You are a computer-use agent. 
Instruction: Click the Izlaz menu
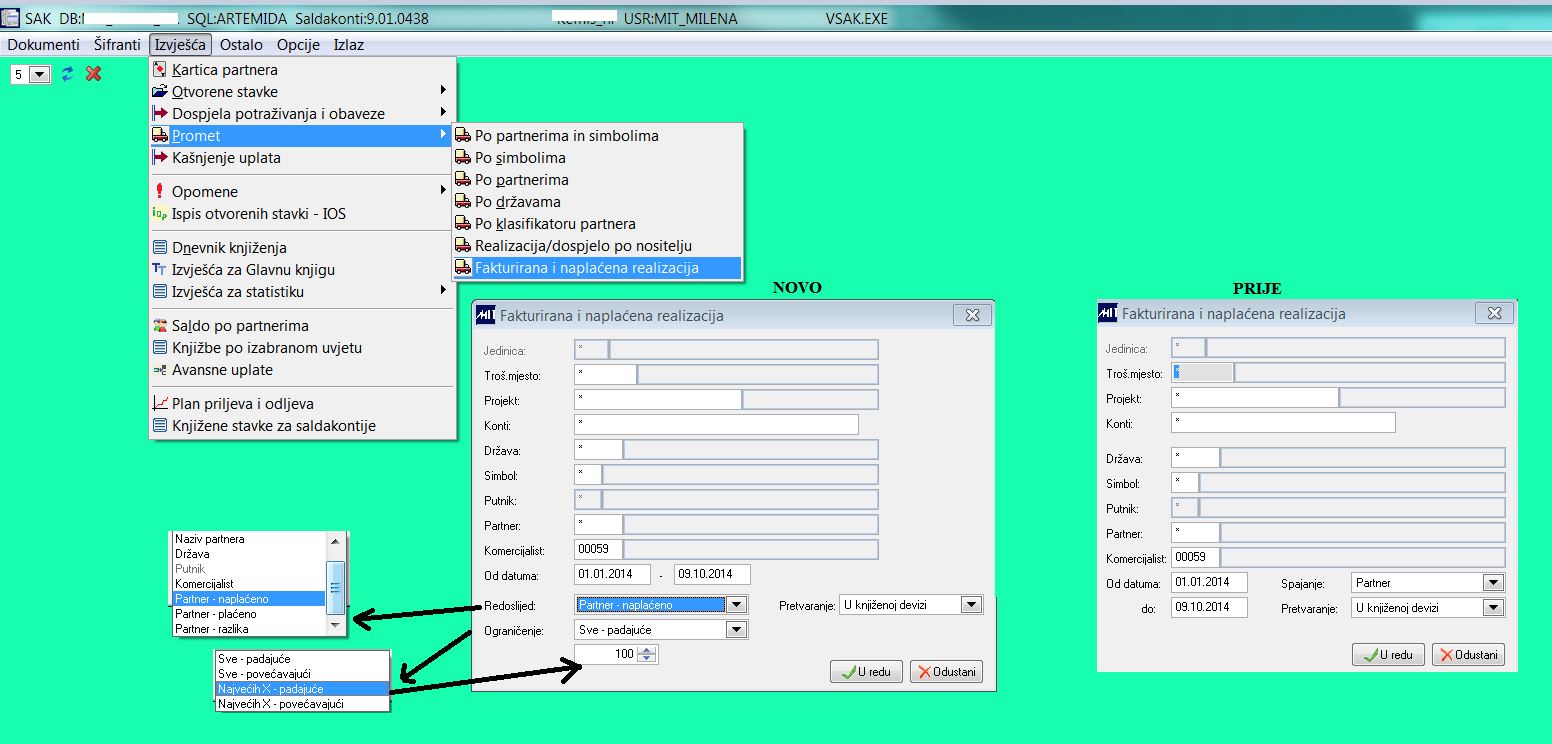[x=348, y=45]
